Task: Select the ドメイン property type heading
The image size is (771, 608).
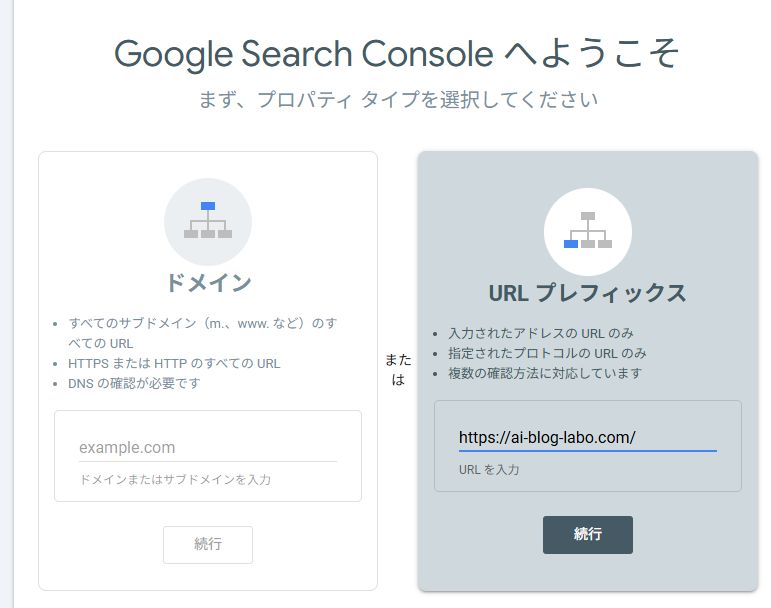Action: pyautogui.click(x=208, y=283)
